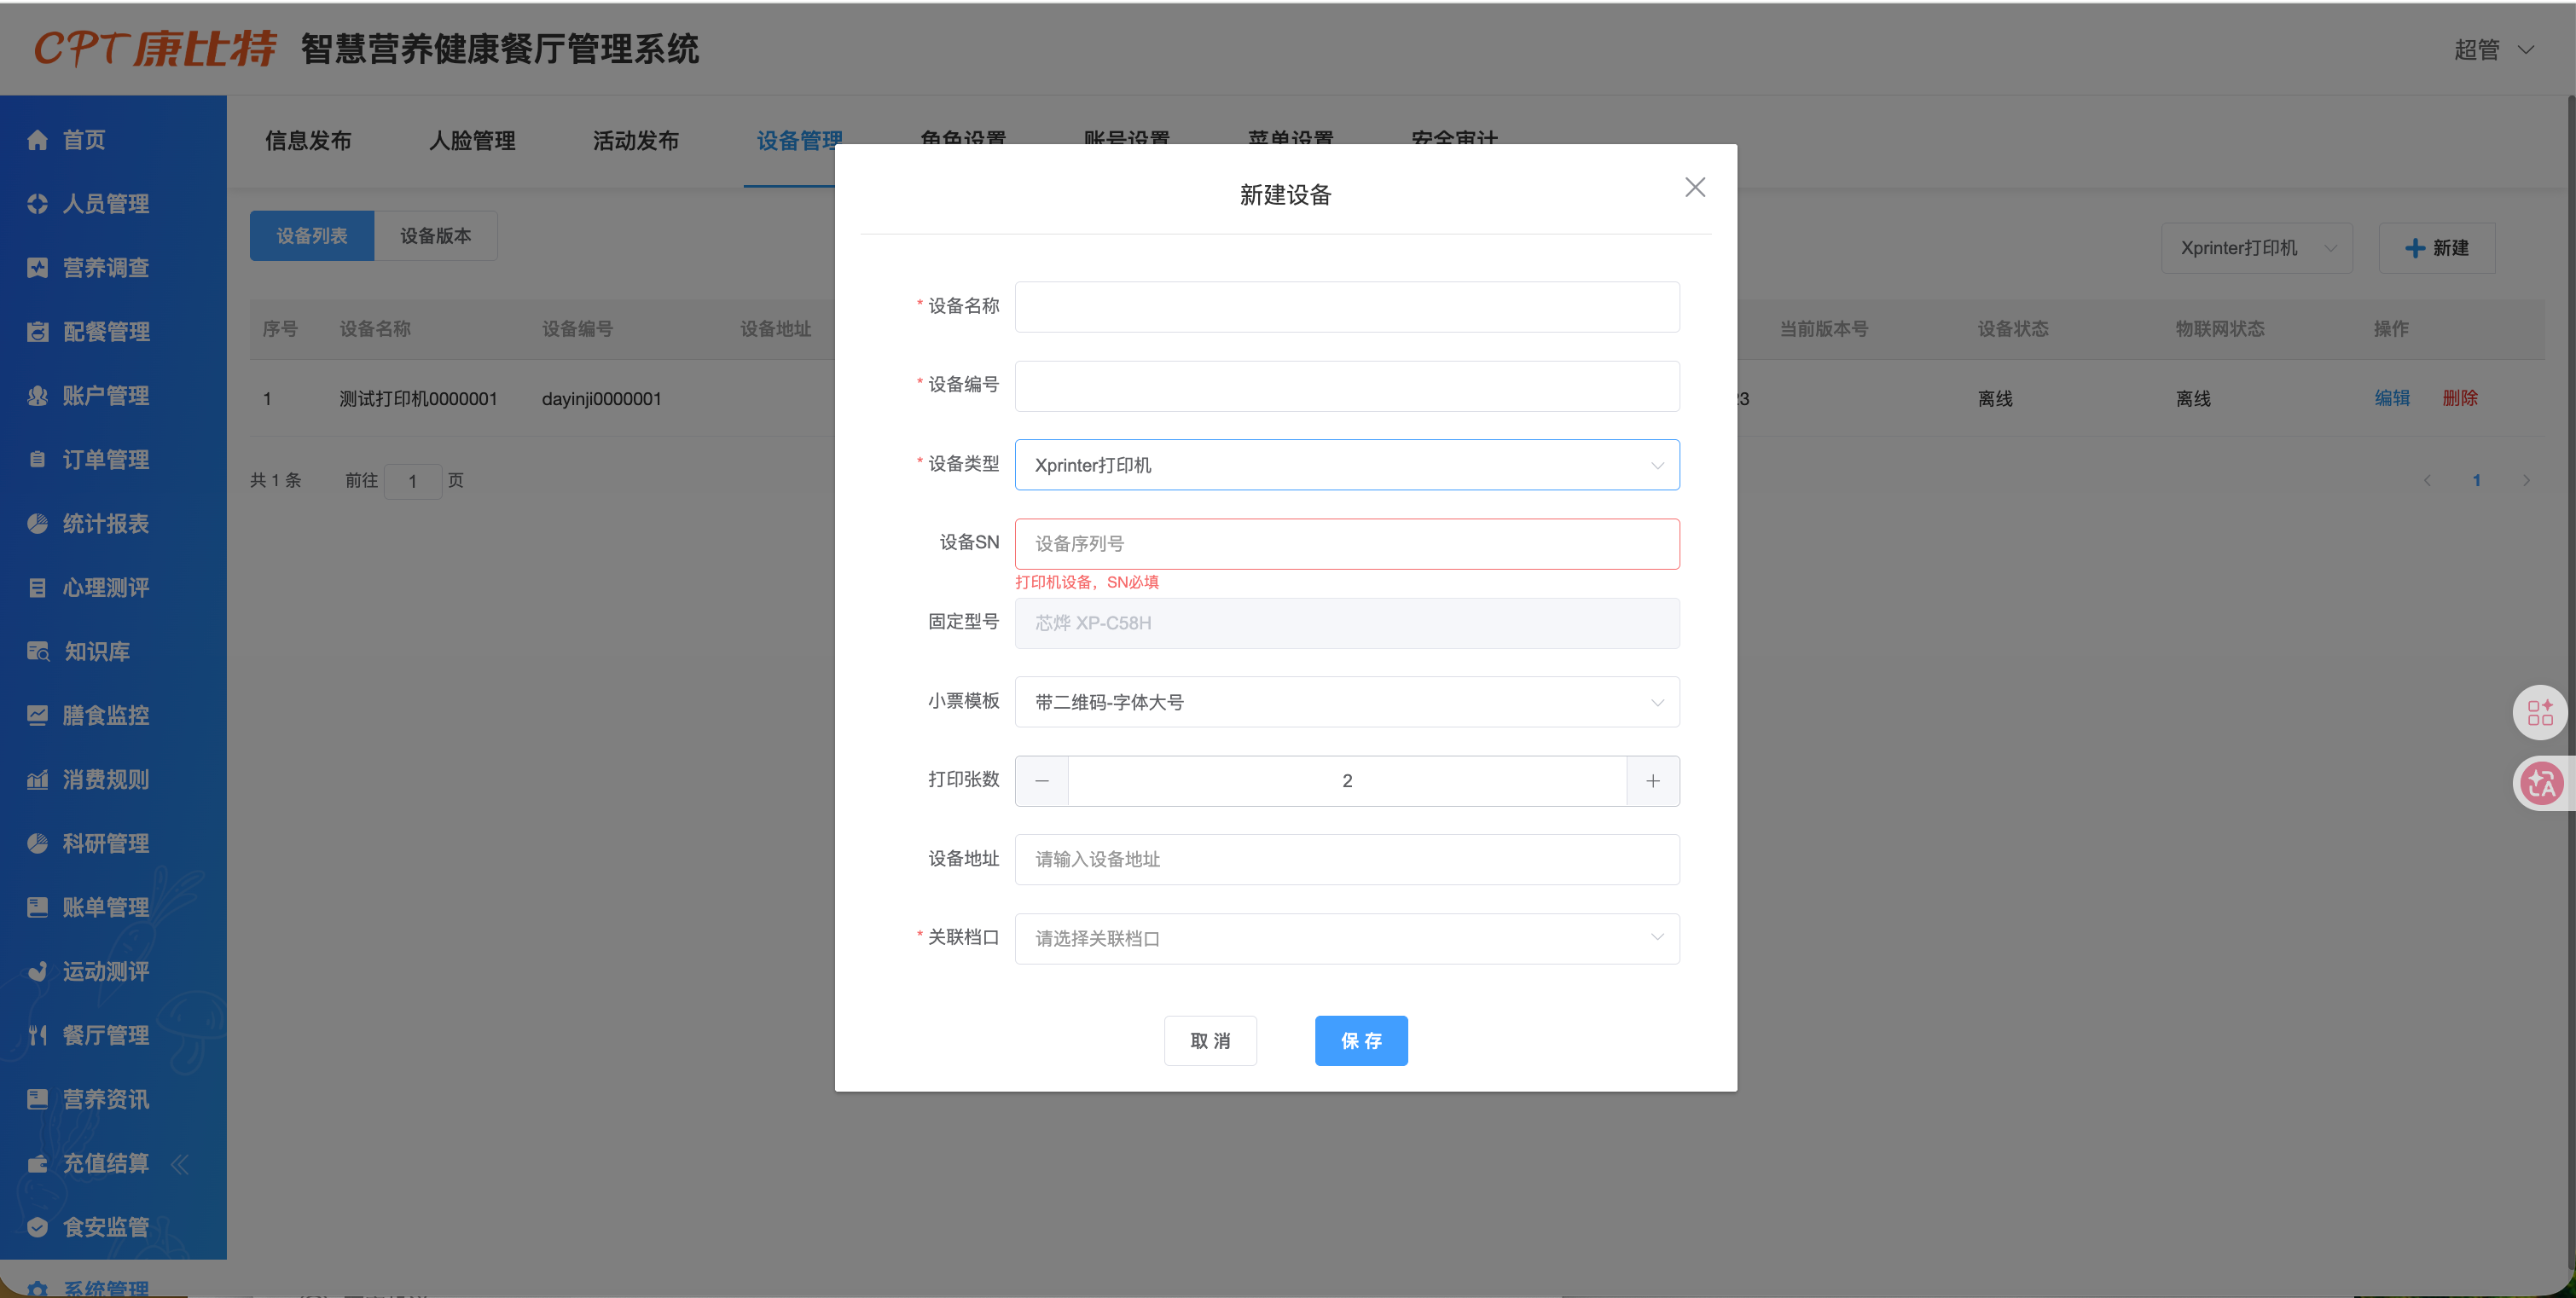Screen dimensions: 2576x1298
Task: Increase 打印张数 with plus button
Action: pyautogui.click(x=1653, y=781)
